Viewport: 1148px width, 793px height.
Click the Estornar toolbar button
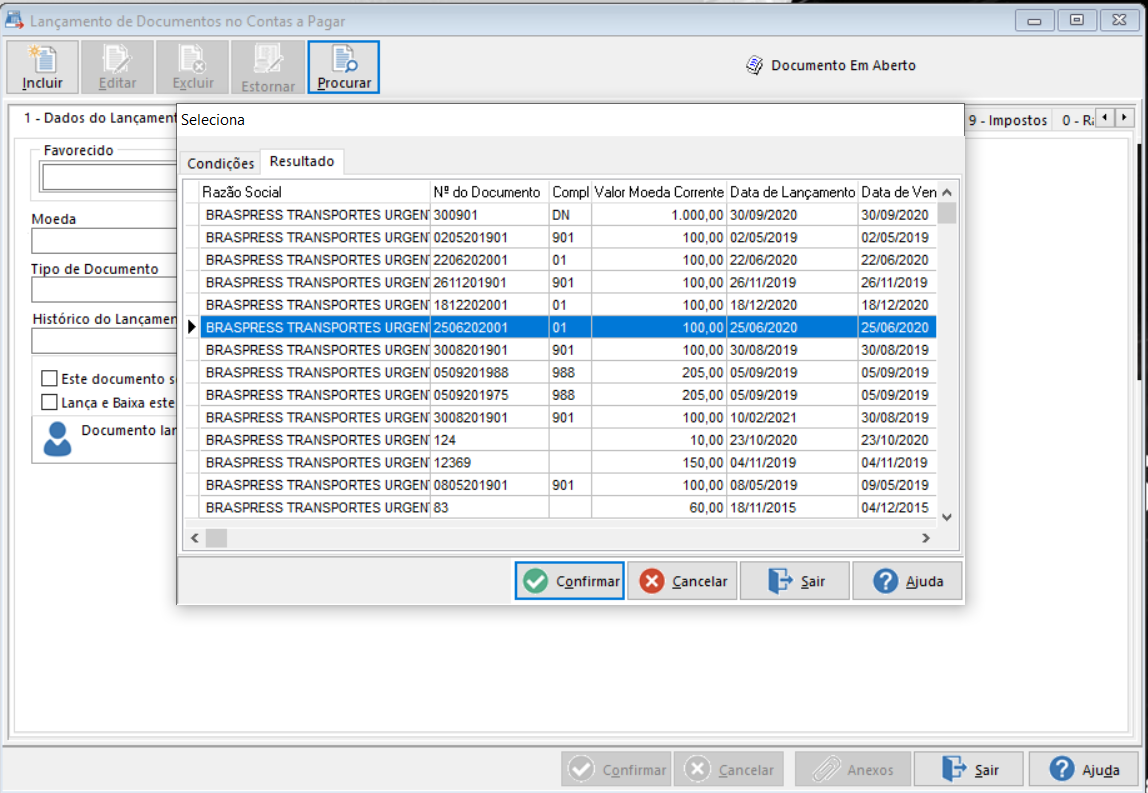click(x=268, y=67)
